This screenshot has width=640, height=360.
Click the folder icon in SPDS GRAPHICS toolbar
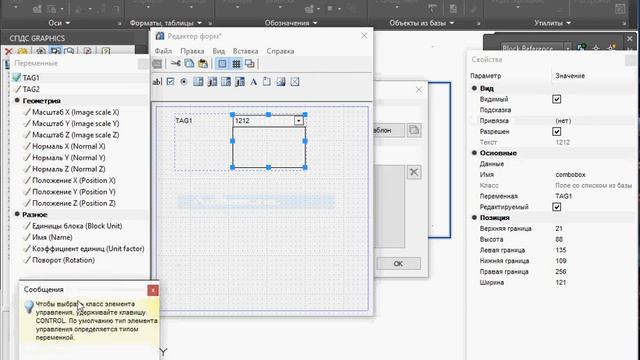pos(22,51)
